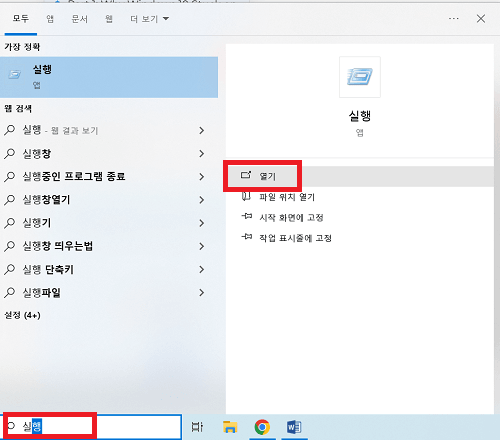Click the 실행 app icon in best match
Viewport: 500px width, 440px height.
tap(15, 75)
